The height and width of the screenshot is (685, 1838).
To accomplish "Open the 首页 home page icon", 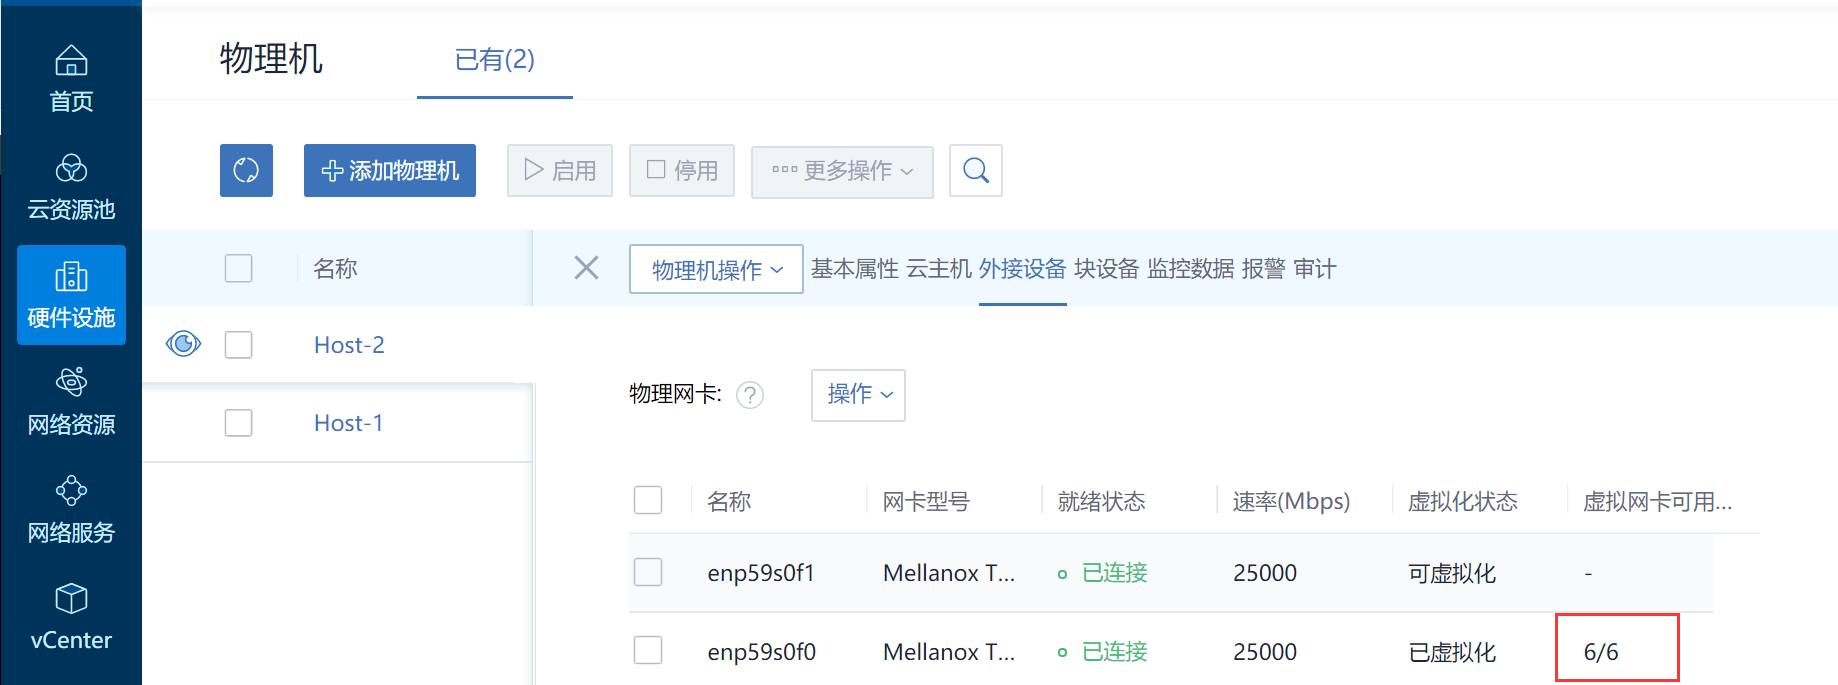I will pos(71,62).
